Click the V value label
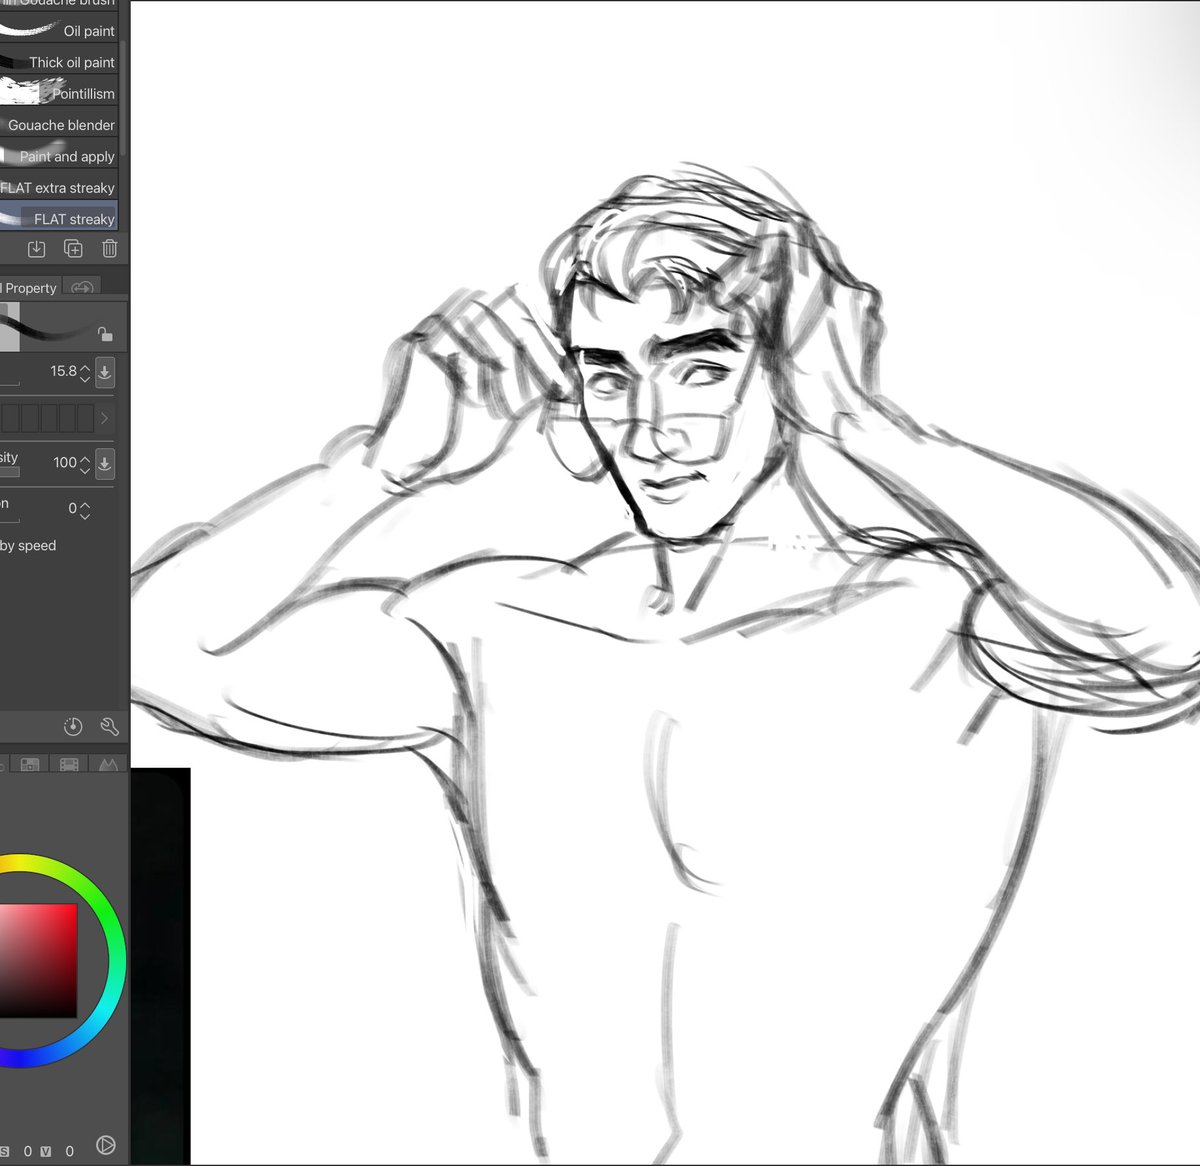 (45, 1151)
